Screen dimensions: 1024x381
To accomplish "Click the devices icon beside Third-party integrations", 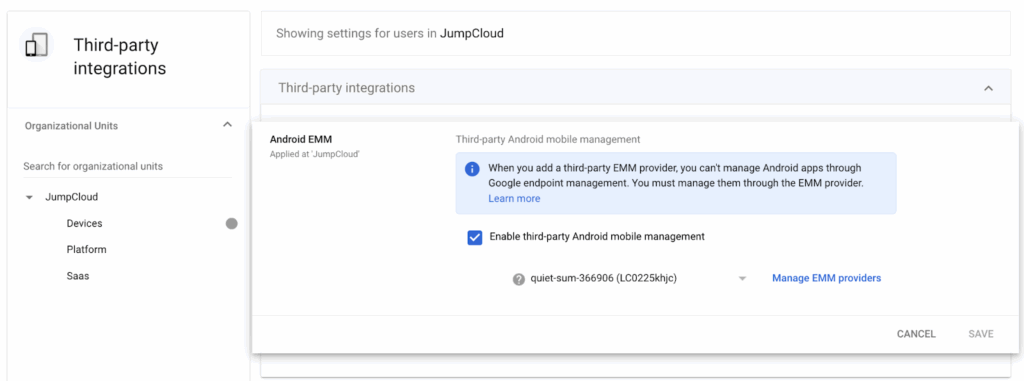I will (37, 46).
